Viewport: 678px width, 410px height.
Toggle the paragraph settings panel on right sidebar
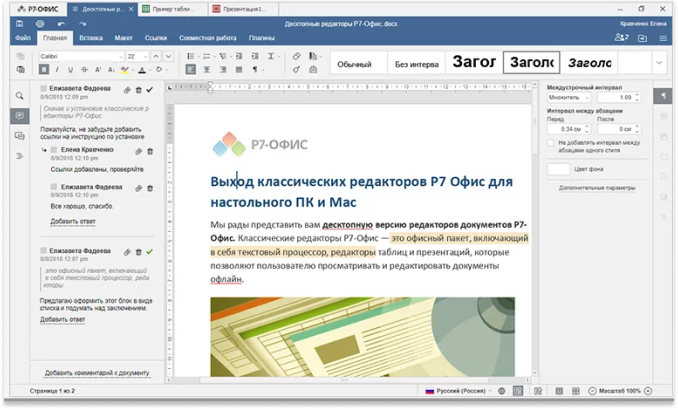pyautogui.click(x=663, y=96)
